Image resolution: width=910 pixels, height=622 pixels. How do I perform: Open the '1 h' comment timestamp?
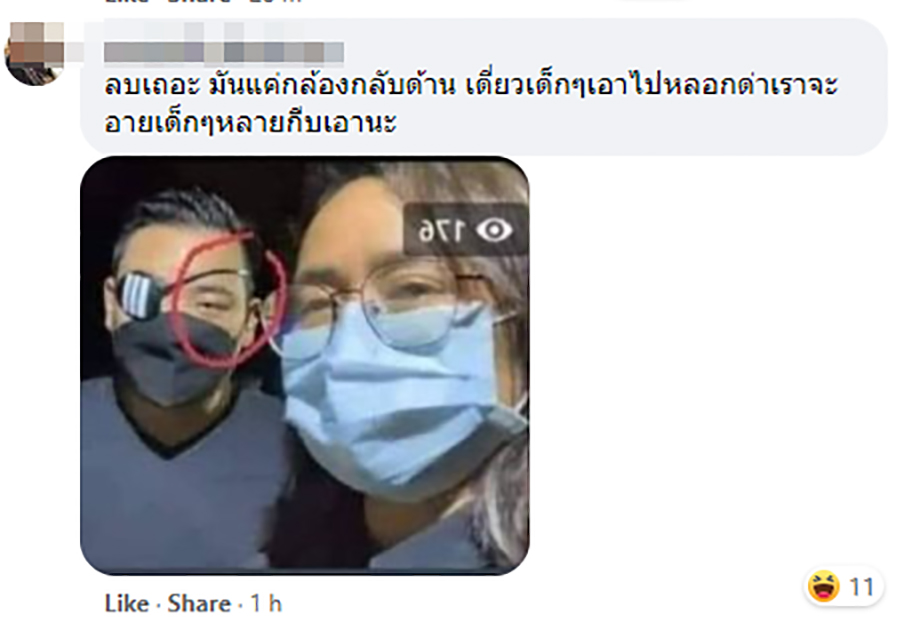coord(266,604)
